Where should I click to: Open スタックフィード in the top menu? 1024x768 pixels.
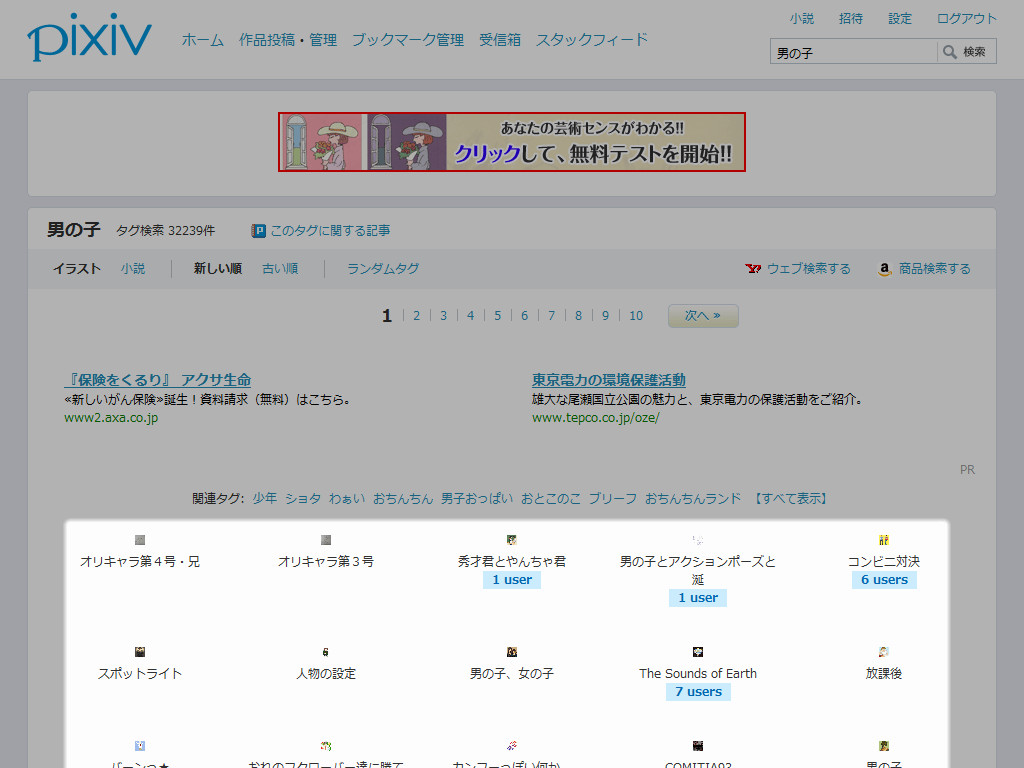point(592,40)
